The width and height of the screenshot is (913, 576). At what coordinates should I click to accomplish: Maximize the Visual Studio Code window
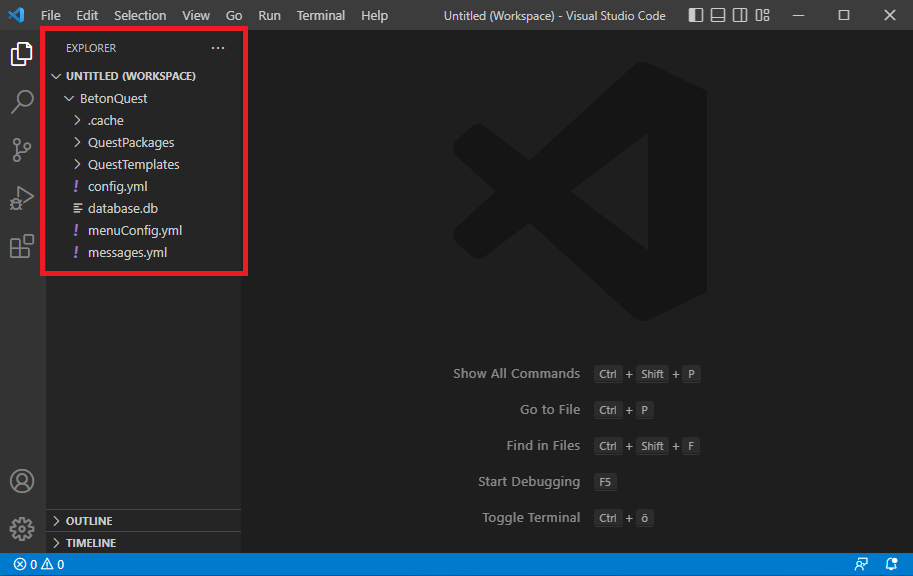pyautogui.click(x=844, y=15)
